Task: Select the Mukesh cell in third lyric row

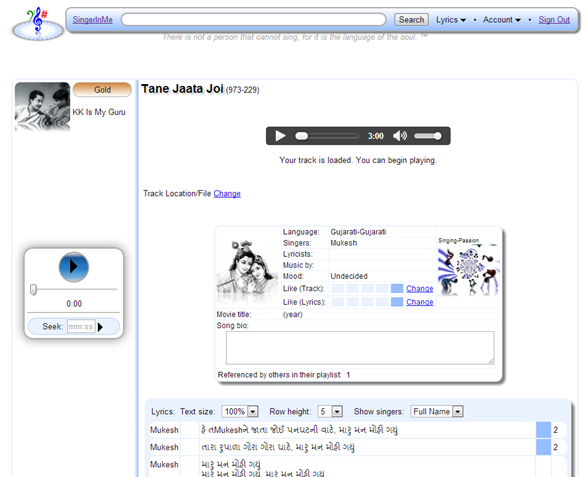Action: (164, 465)
